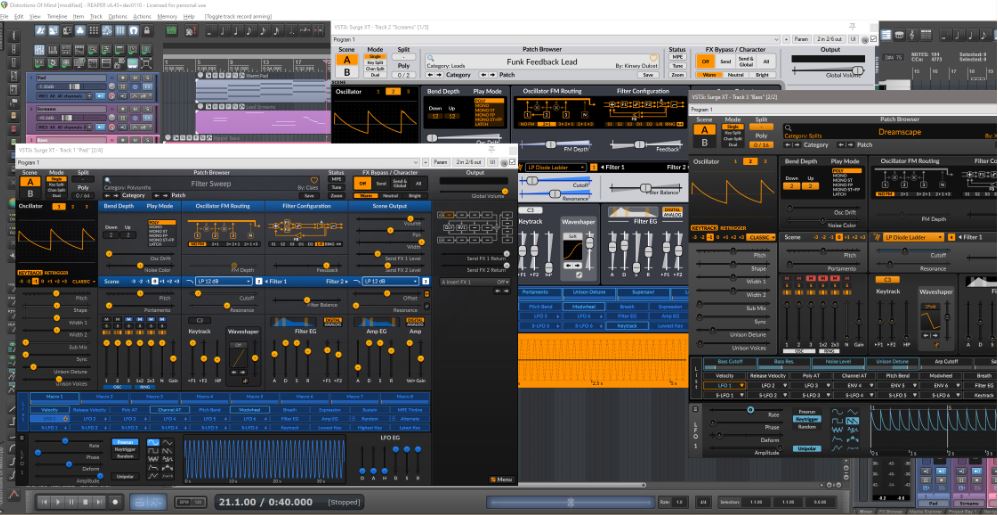998x515 pixels.
Task: Toggle RETRIGGER on the Pad oscillator
Action: (55, 272)
